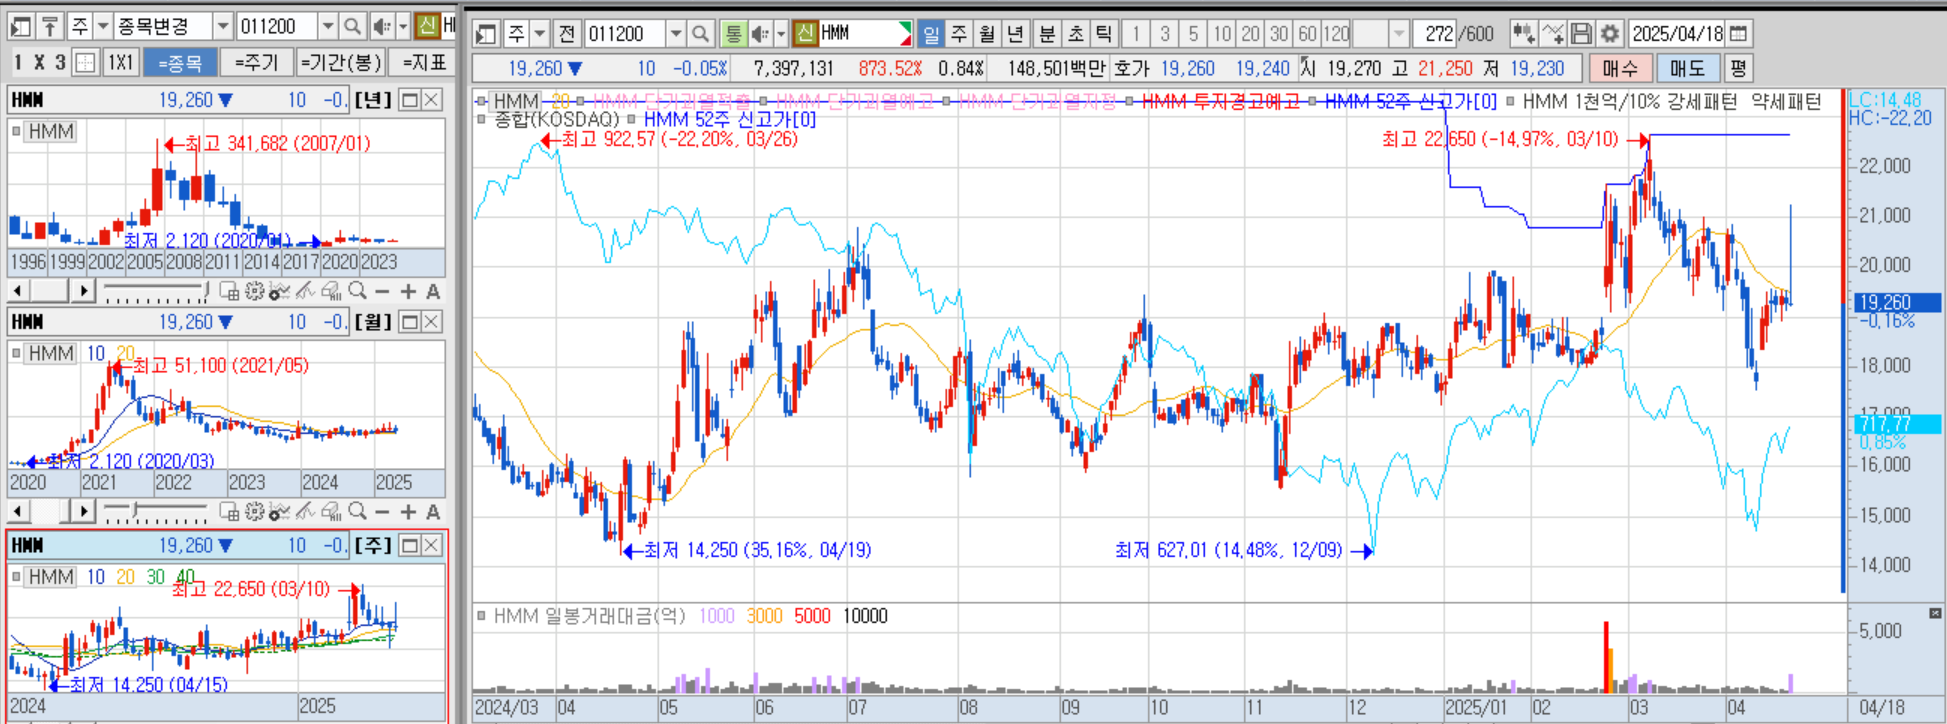Open the speaker options dropdown in main toolbar

781,34
